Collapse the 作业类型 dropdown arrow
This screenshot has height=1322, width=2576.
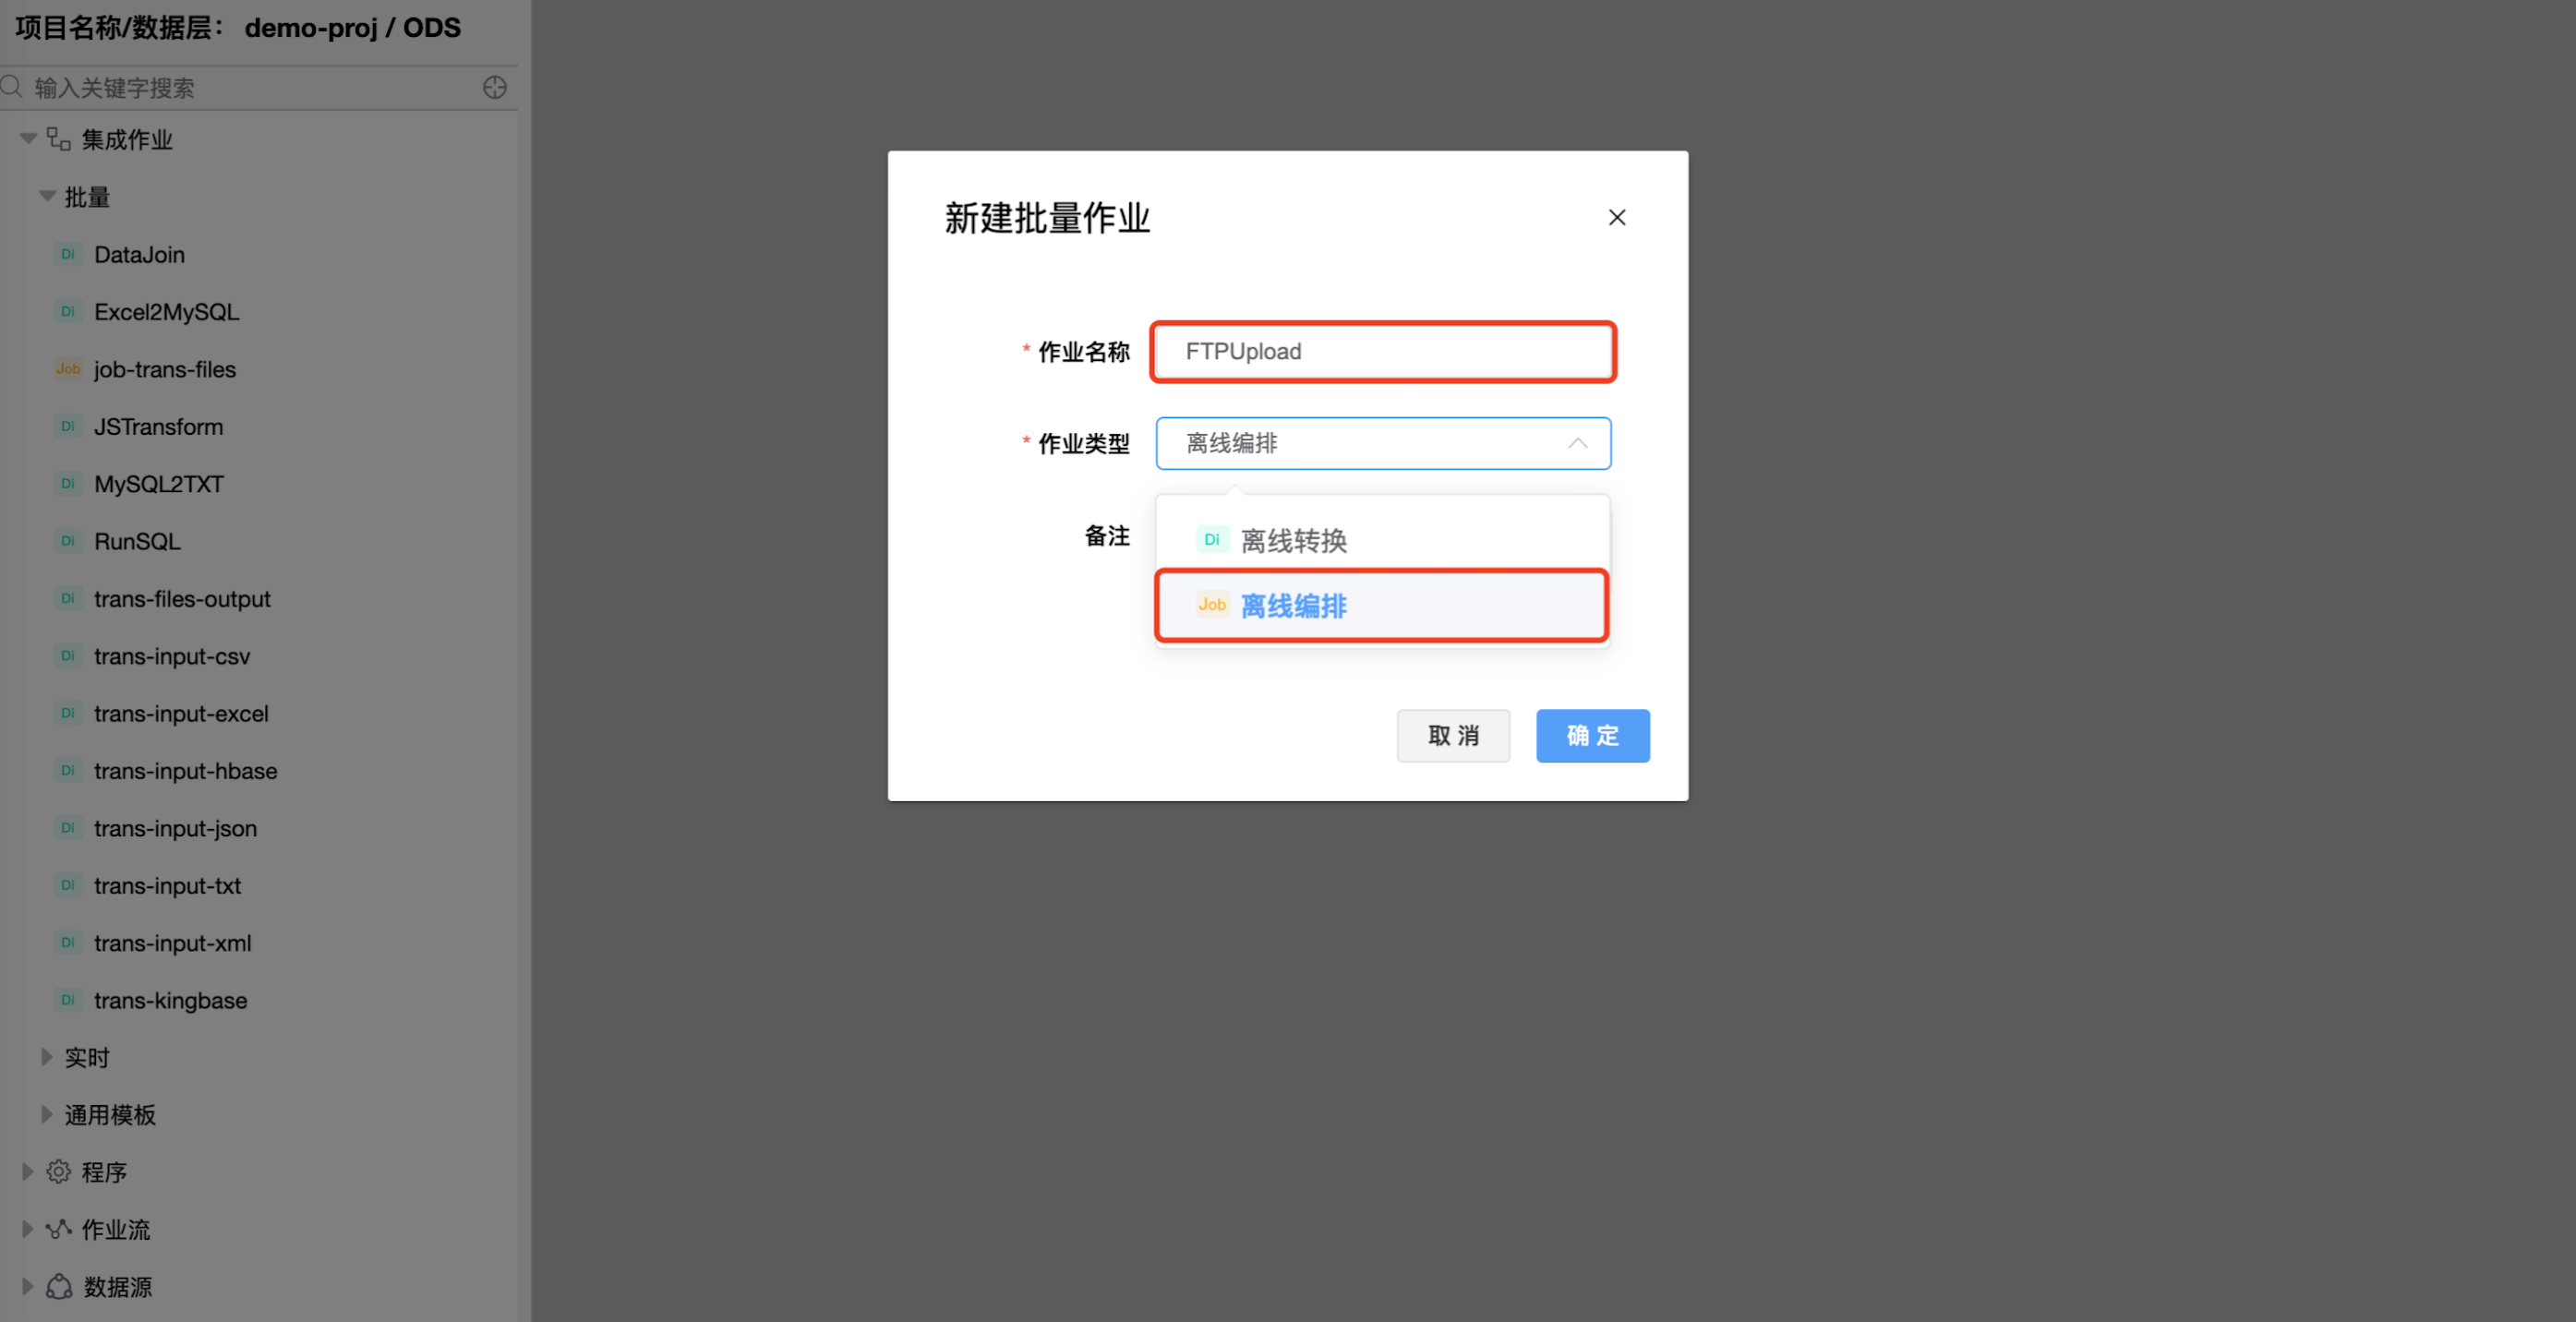pos(1577,443)
